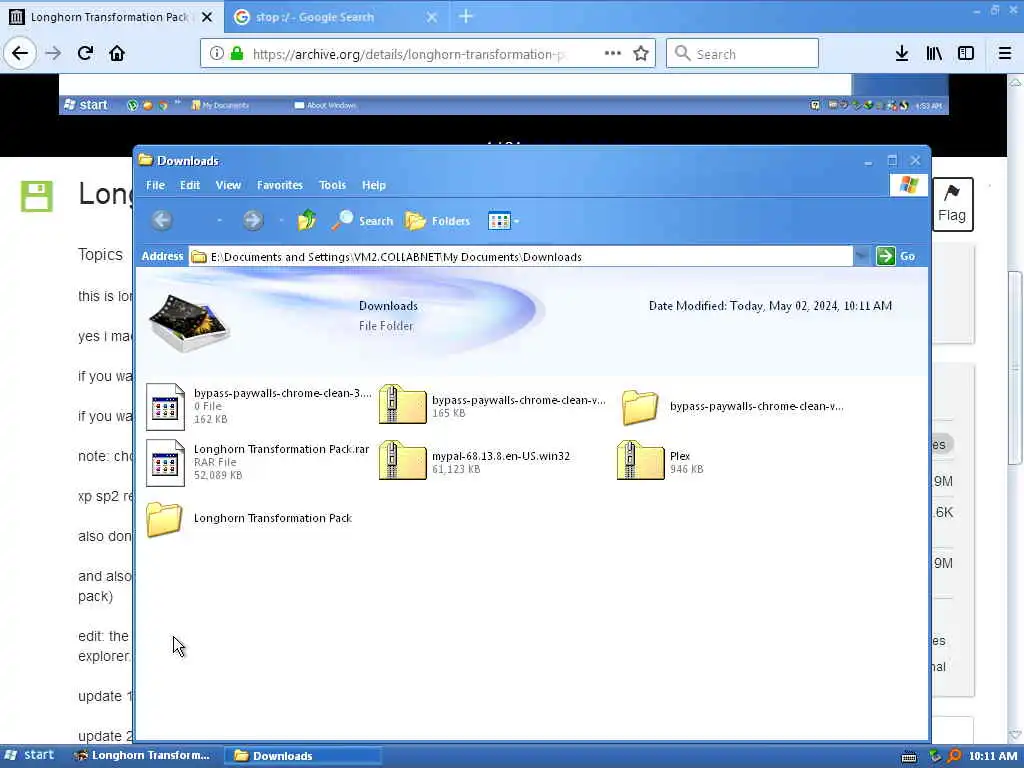Click the keyboard icon in system tray
Screen dimensions: 1024x768
(908, 757)
